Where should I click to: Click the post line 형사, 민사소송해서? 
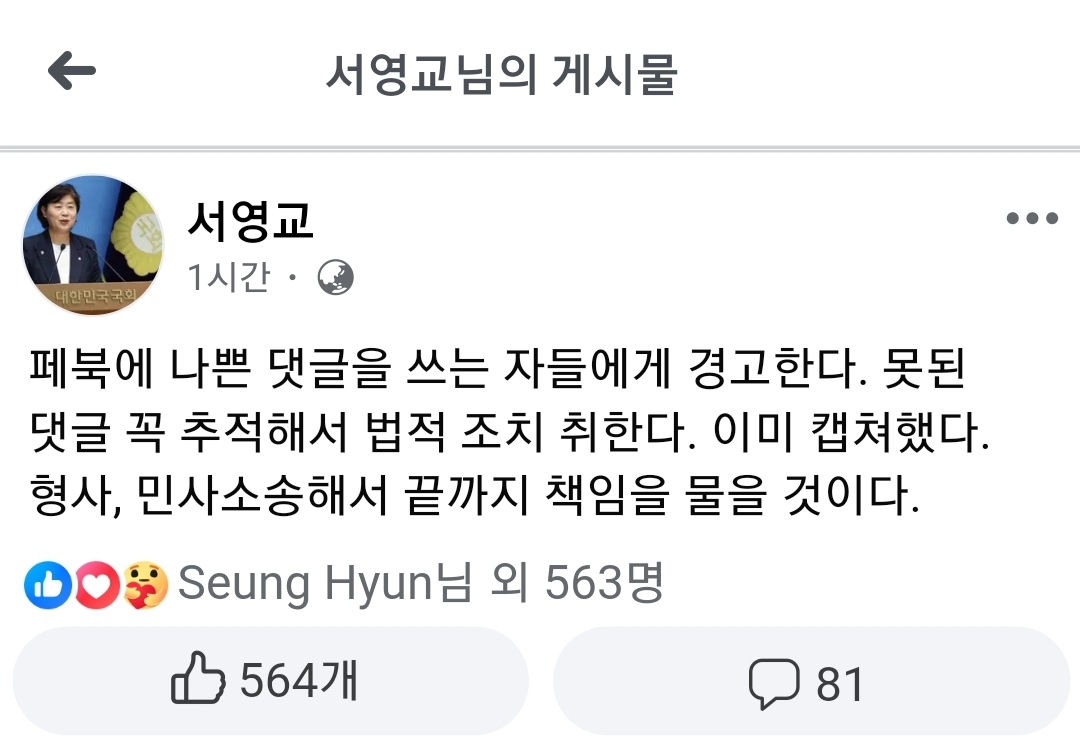pyautogui.click(x=475, y=495)
